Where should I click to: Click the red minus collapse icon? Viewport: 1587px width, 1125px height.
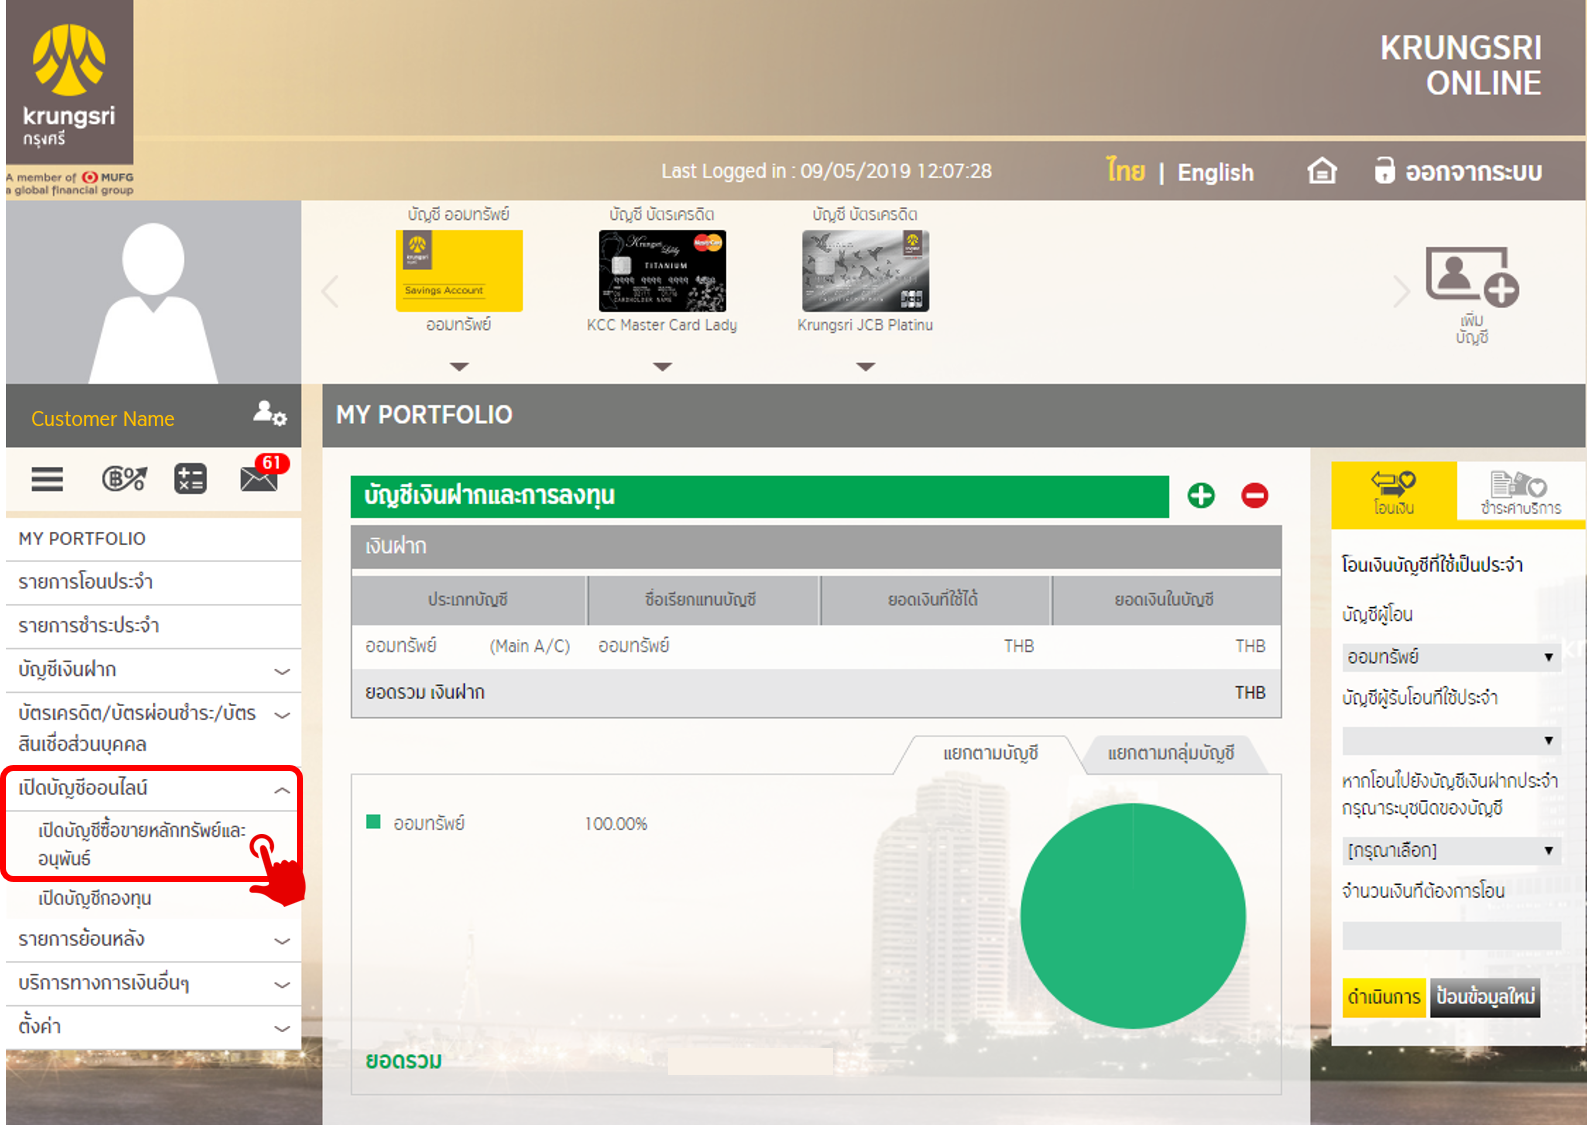[1255, 495]
